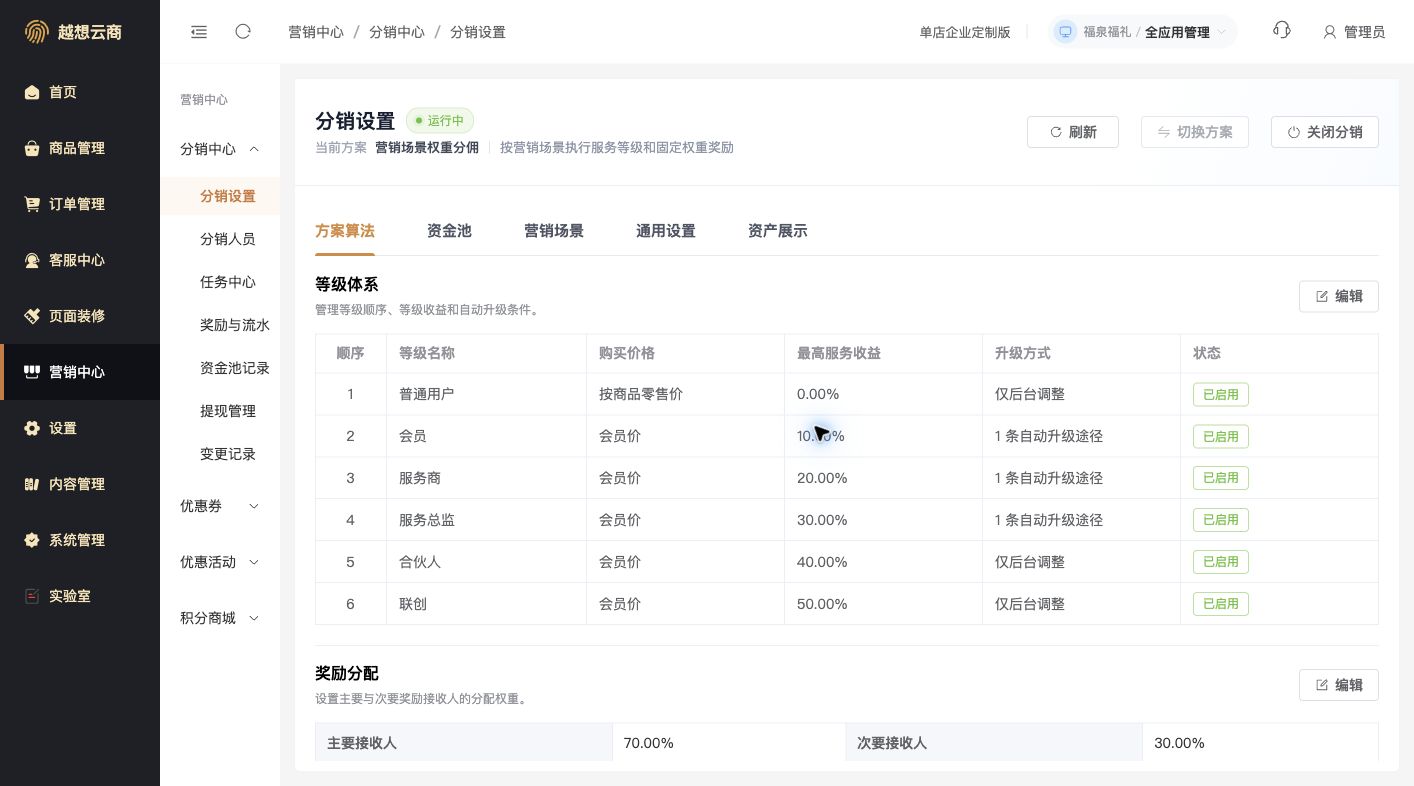Image resolution: width=1414 pixels, height=786 pixels.
Task: Click the 客服中心 headset icon in sidebar
Action: (x=32, y=260)
